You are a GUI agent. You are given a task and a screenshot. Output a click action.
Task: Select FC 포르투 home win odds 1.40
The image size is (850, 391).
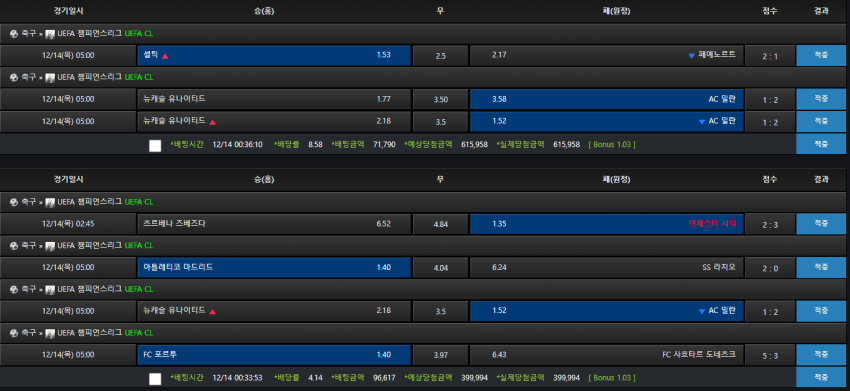tap(274, 355)
